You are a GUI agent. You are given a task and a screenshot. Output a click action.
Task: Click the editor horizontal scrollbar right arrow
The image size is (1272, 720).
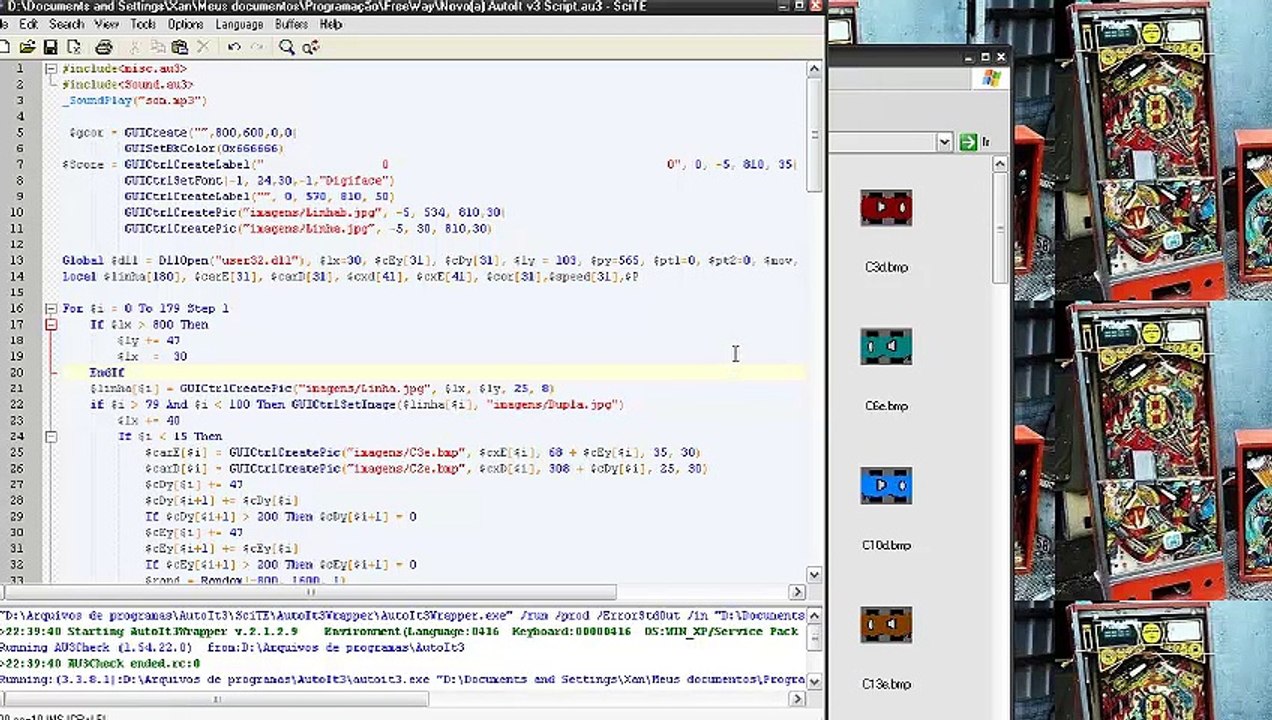pyautogui.click(x=797, y=592)
